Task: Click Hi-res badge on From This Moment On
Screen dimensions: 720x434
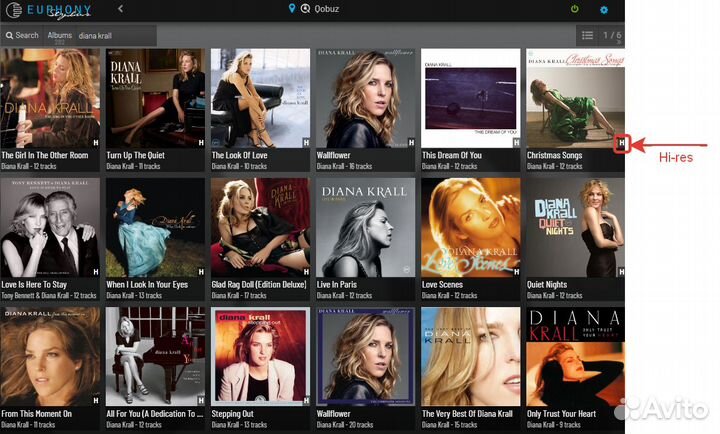Action: pos(96,400)
